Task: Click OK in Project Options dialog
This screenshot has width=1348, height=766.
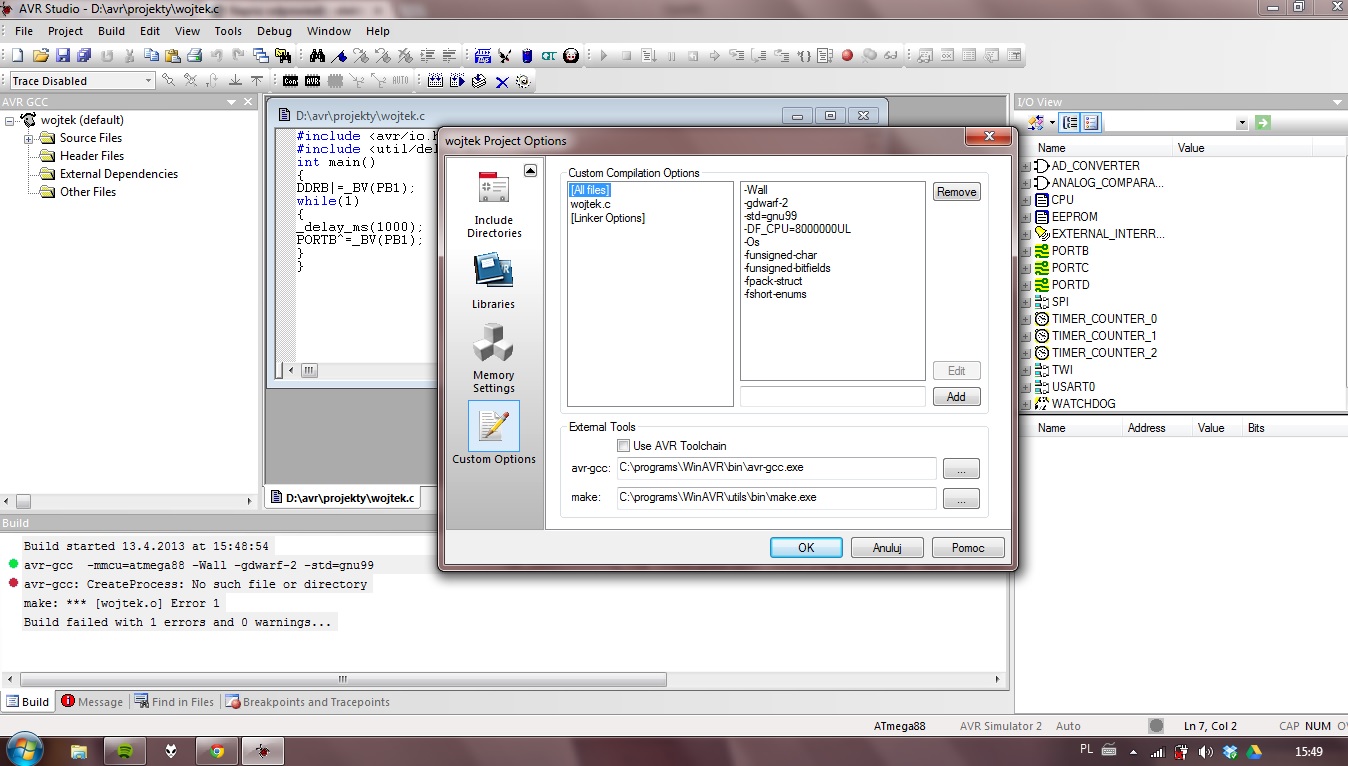Action: 806,547
